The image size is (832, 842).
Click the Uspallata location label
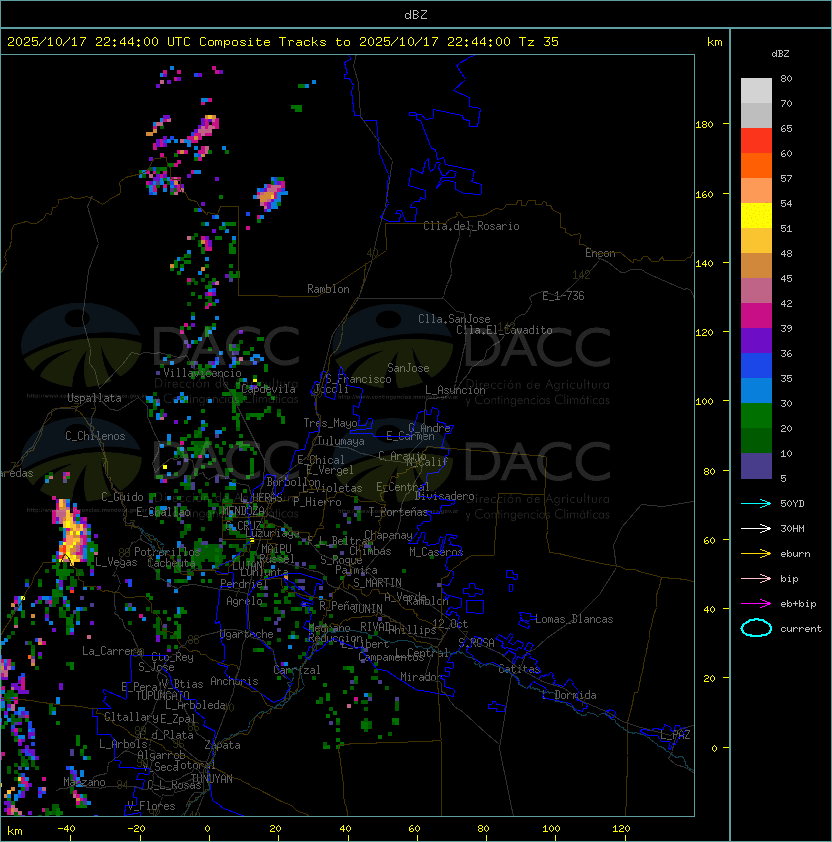(x=94, y=398)
